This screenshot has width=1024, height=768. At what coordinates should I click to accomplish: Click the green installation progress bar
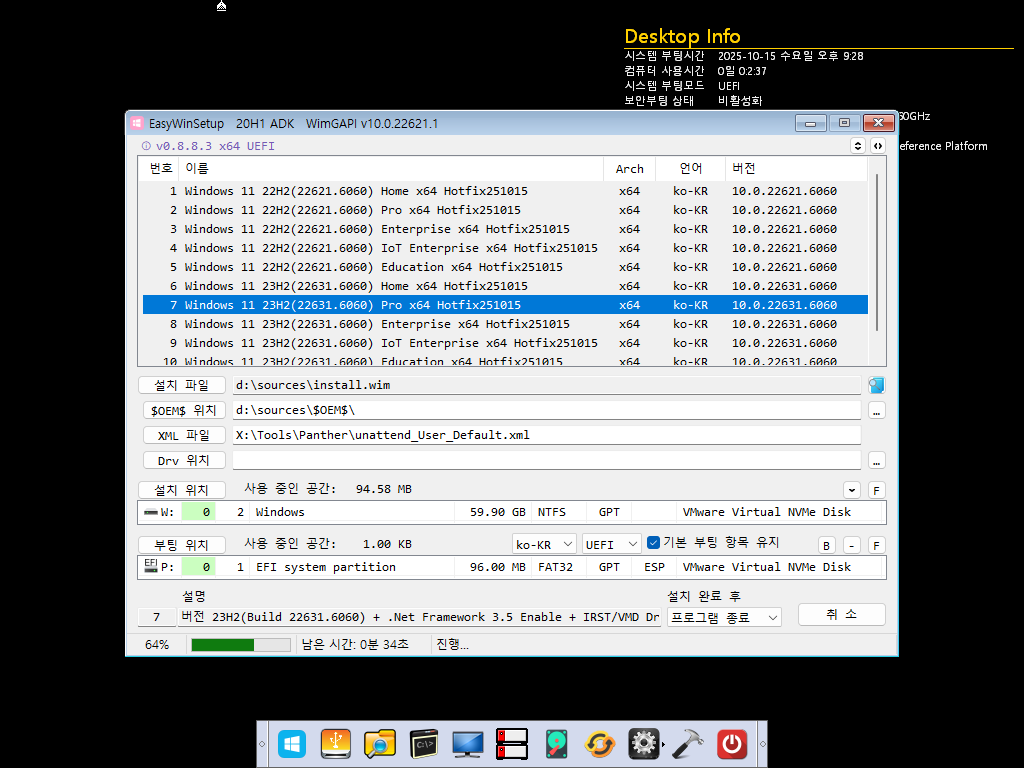click(240, 645)
